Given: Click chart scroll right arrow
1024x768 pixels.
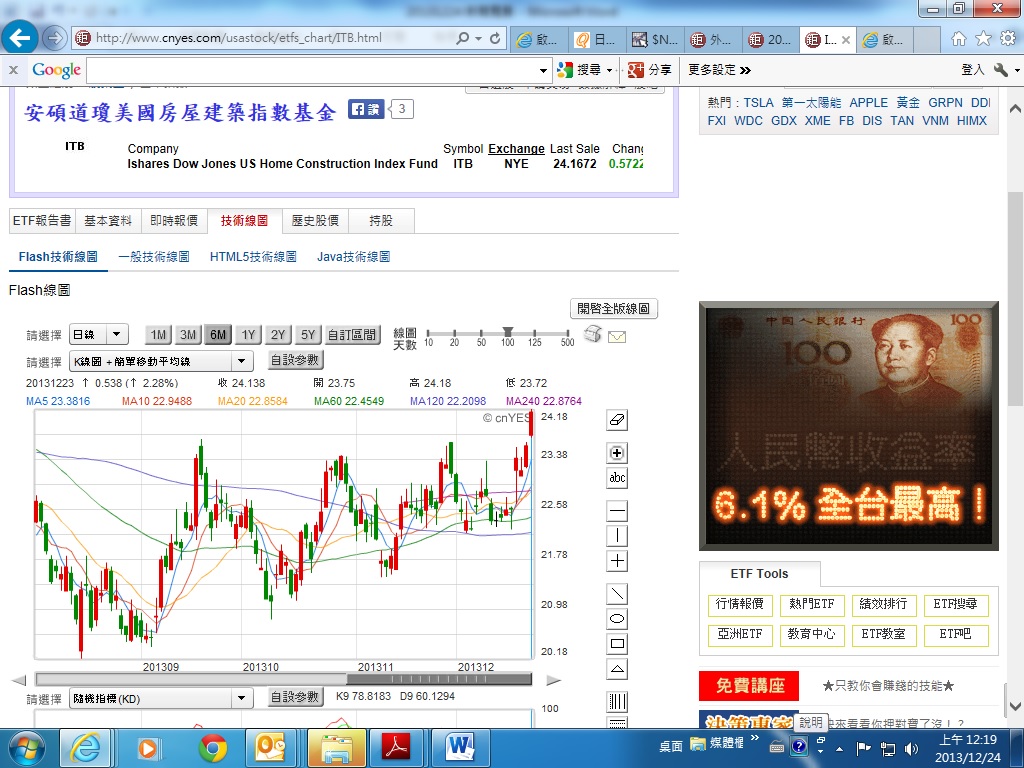Looking at the screenshot, I should click(554, 680).
